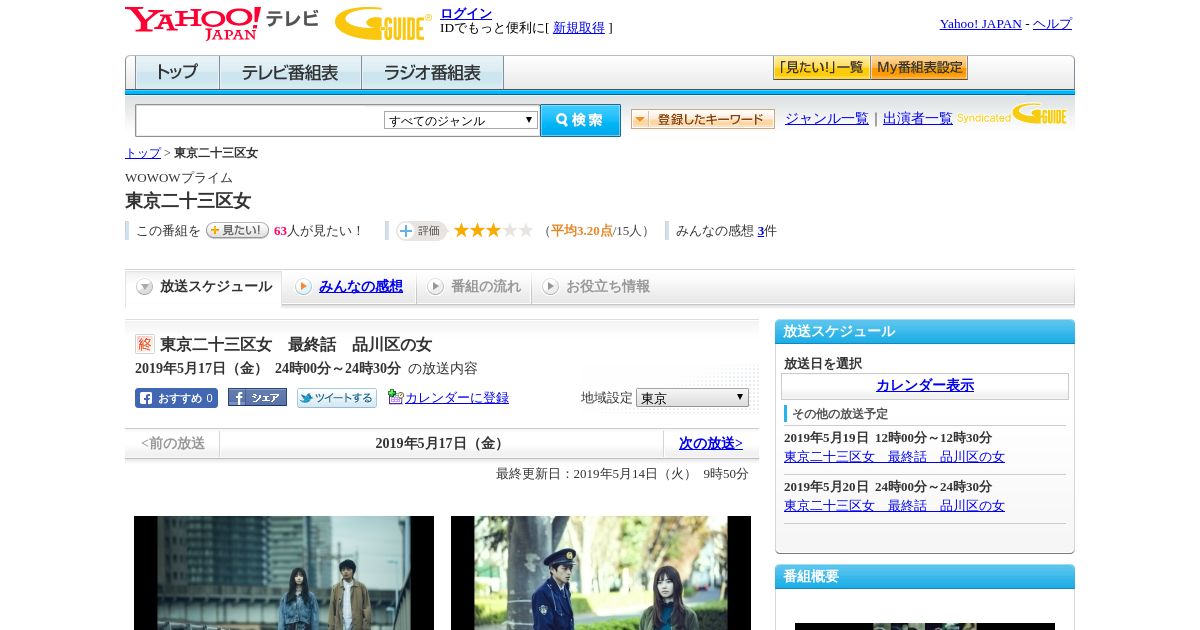The width and height of the screenshot is (1200, 630).
Task: Click the 番組概要 panel thumbnail
Action: click(925, 626)
